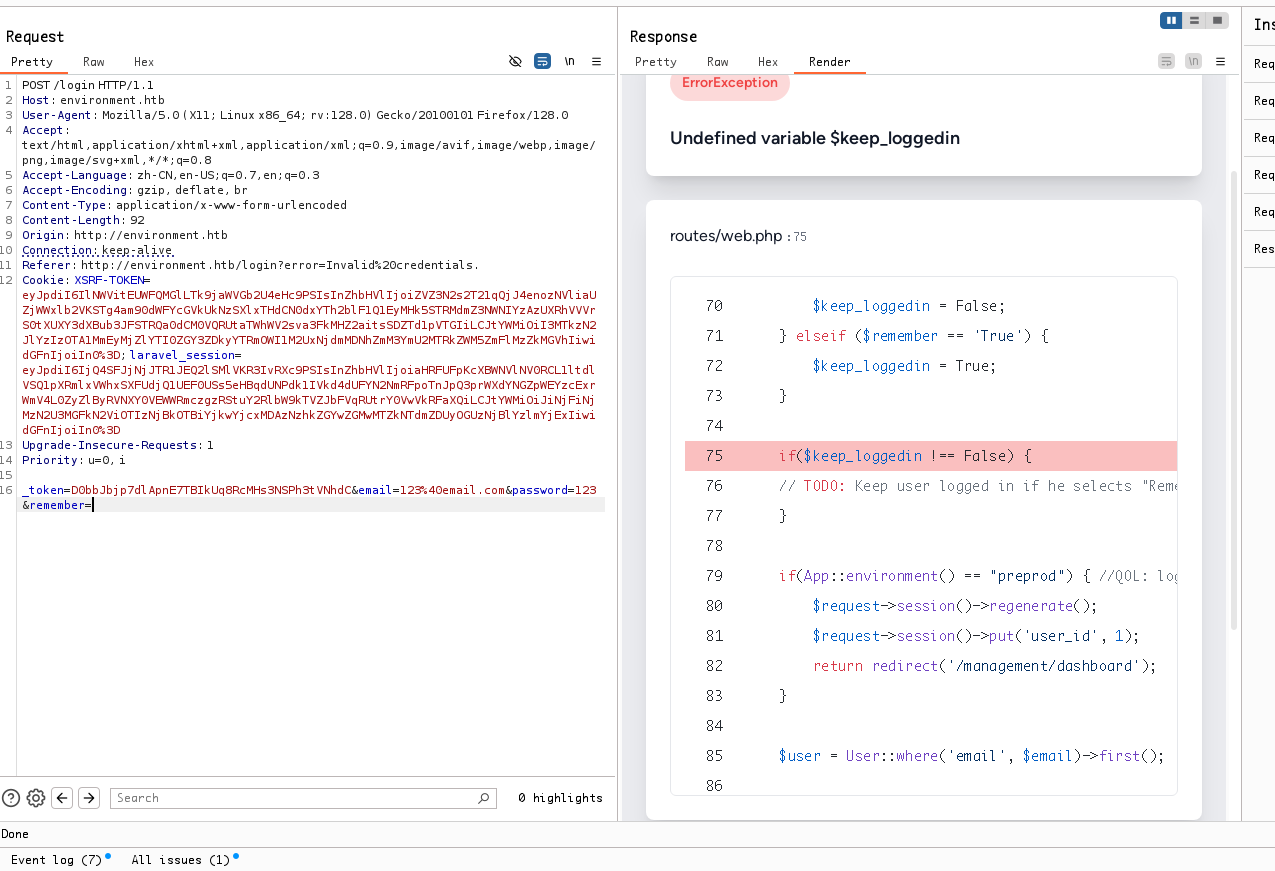Toggle word wrap icon in Request panel
1275x871 pixels.
point(542,61)
